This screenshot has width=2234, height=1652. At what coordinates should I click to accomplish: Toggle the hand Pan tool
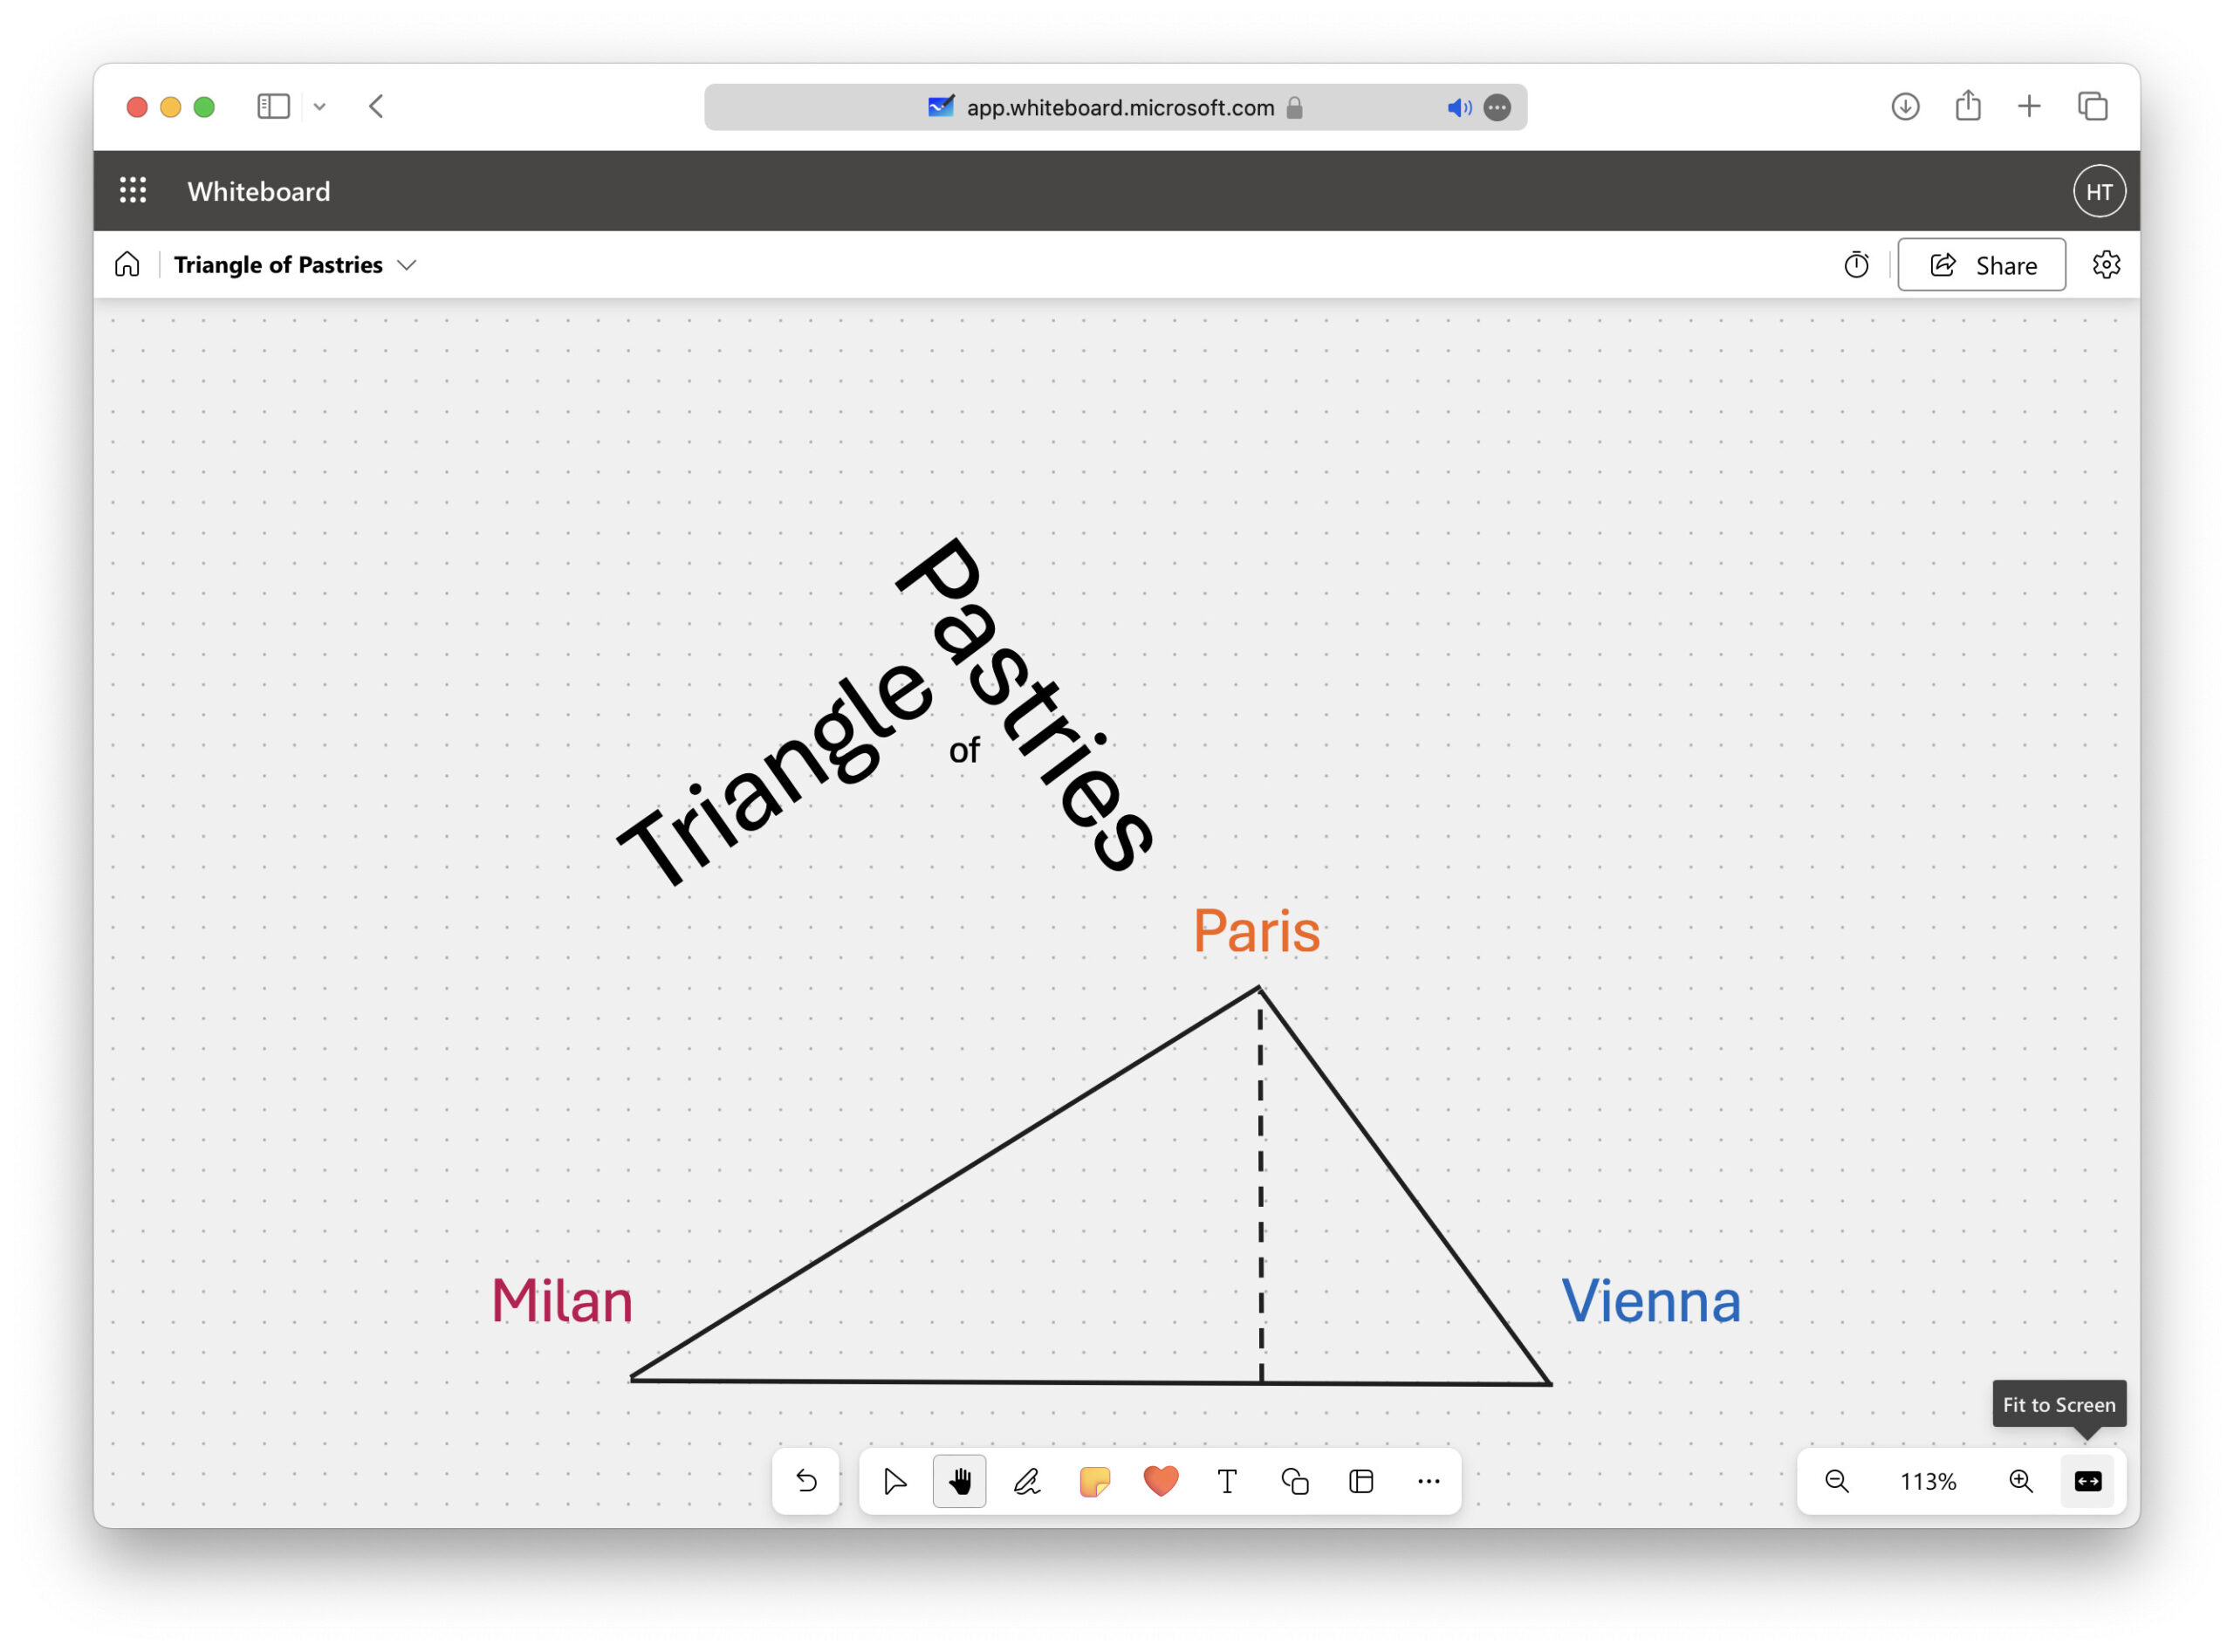click(x=959, y=1481)
